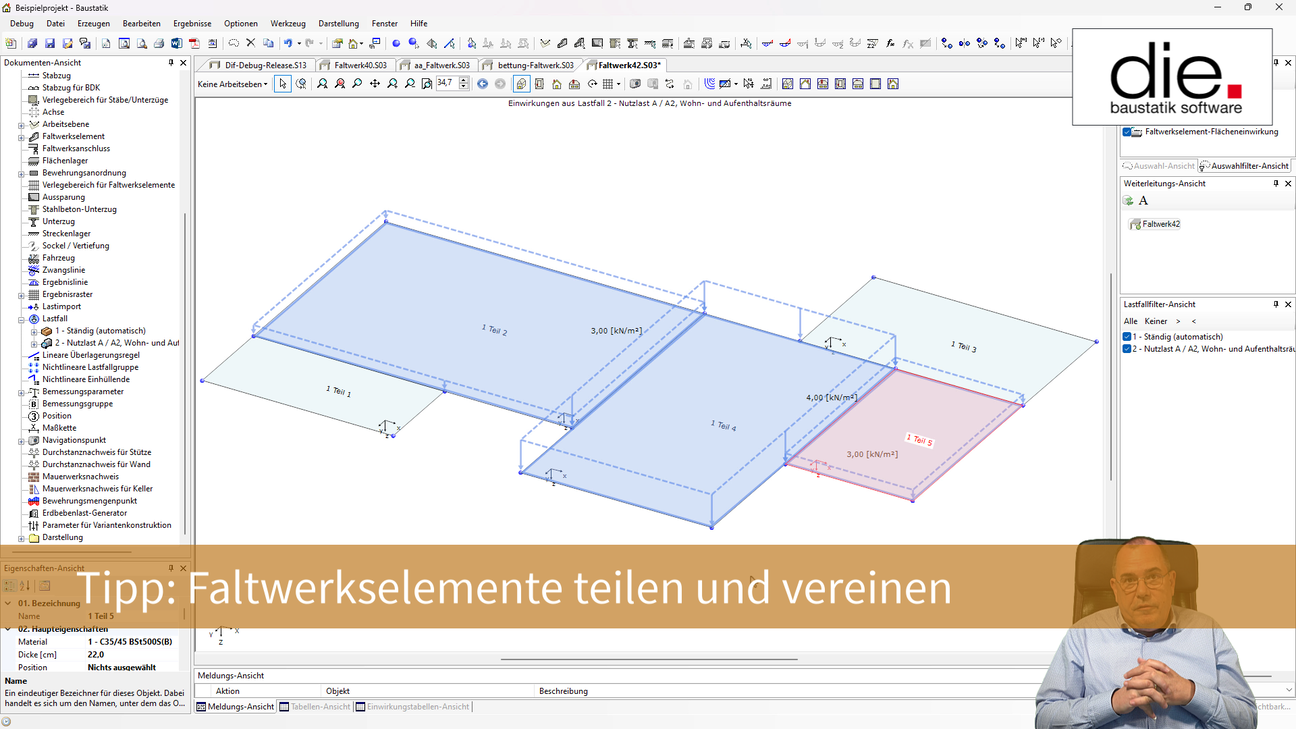Expand the Darstellung tree node
Viewport: 1296px width, 729px height.
pos(21,538)
